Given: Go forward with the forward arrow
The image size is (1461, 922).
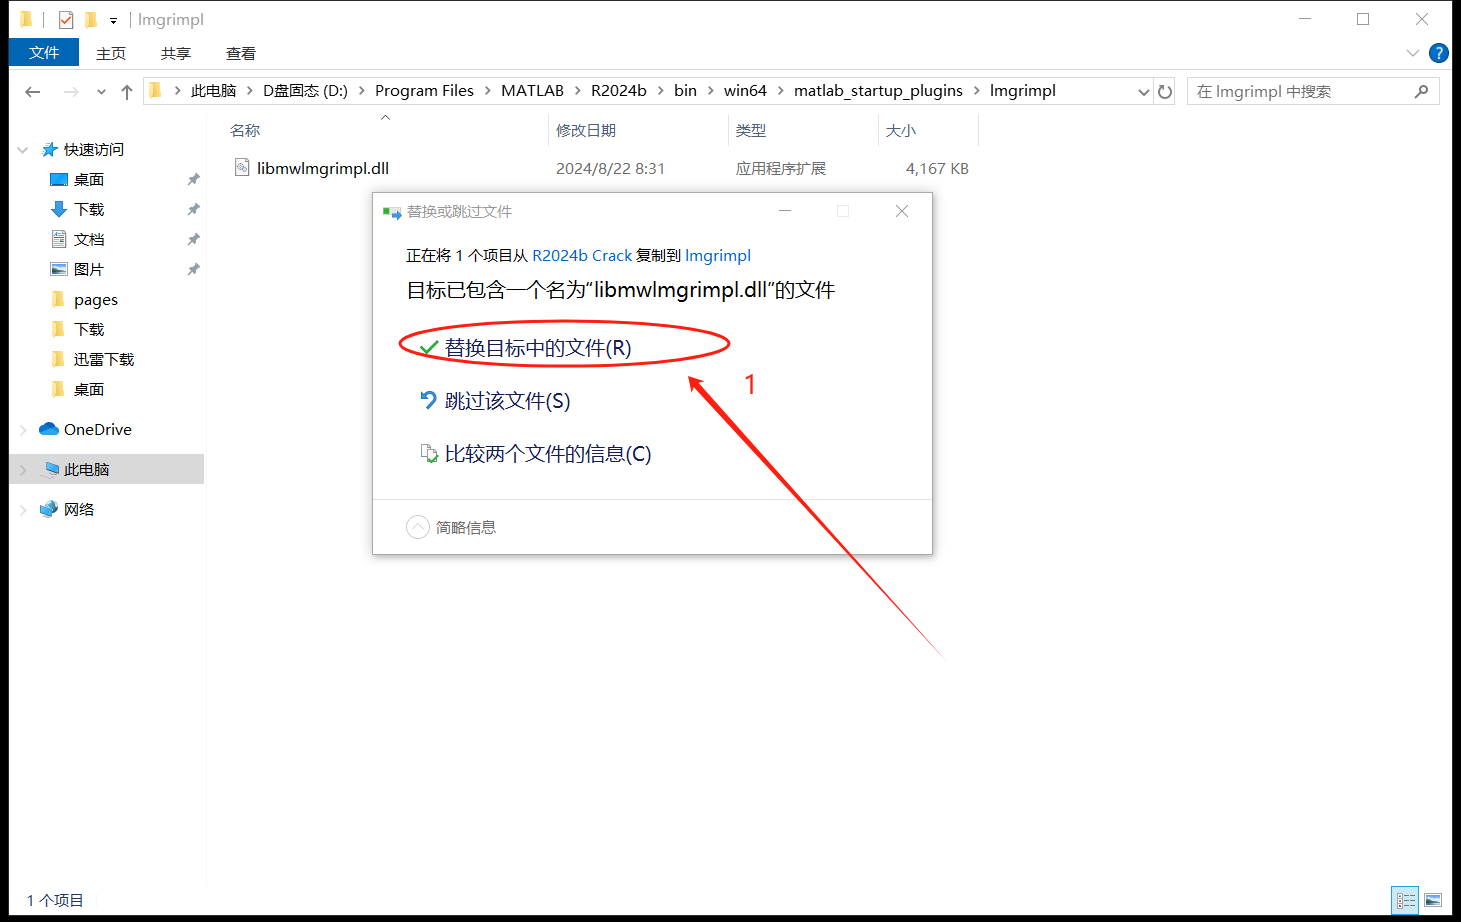Looking at the screenshot, I should pyautogui.click(x=71, y=91).
